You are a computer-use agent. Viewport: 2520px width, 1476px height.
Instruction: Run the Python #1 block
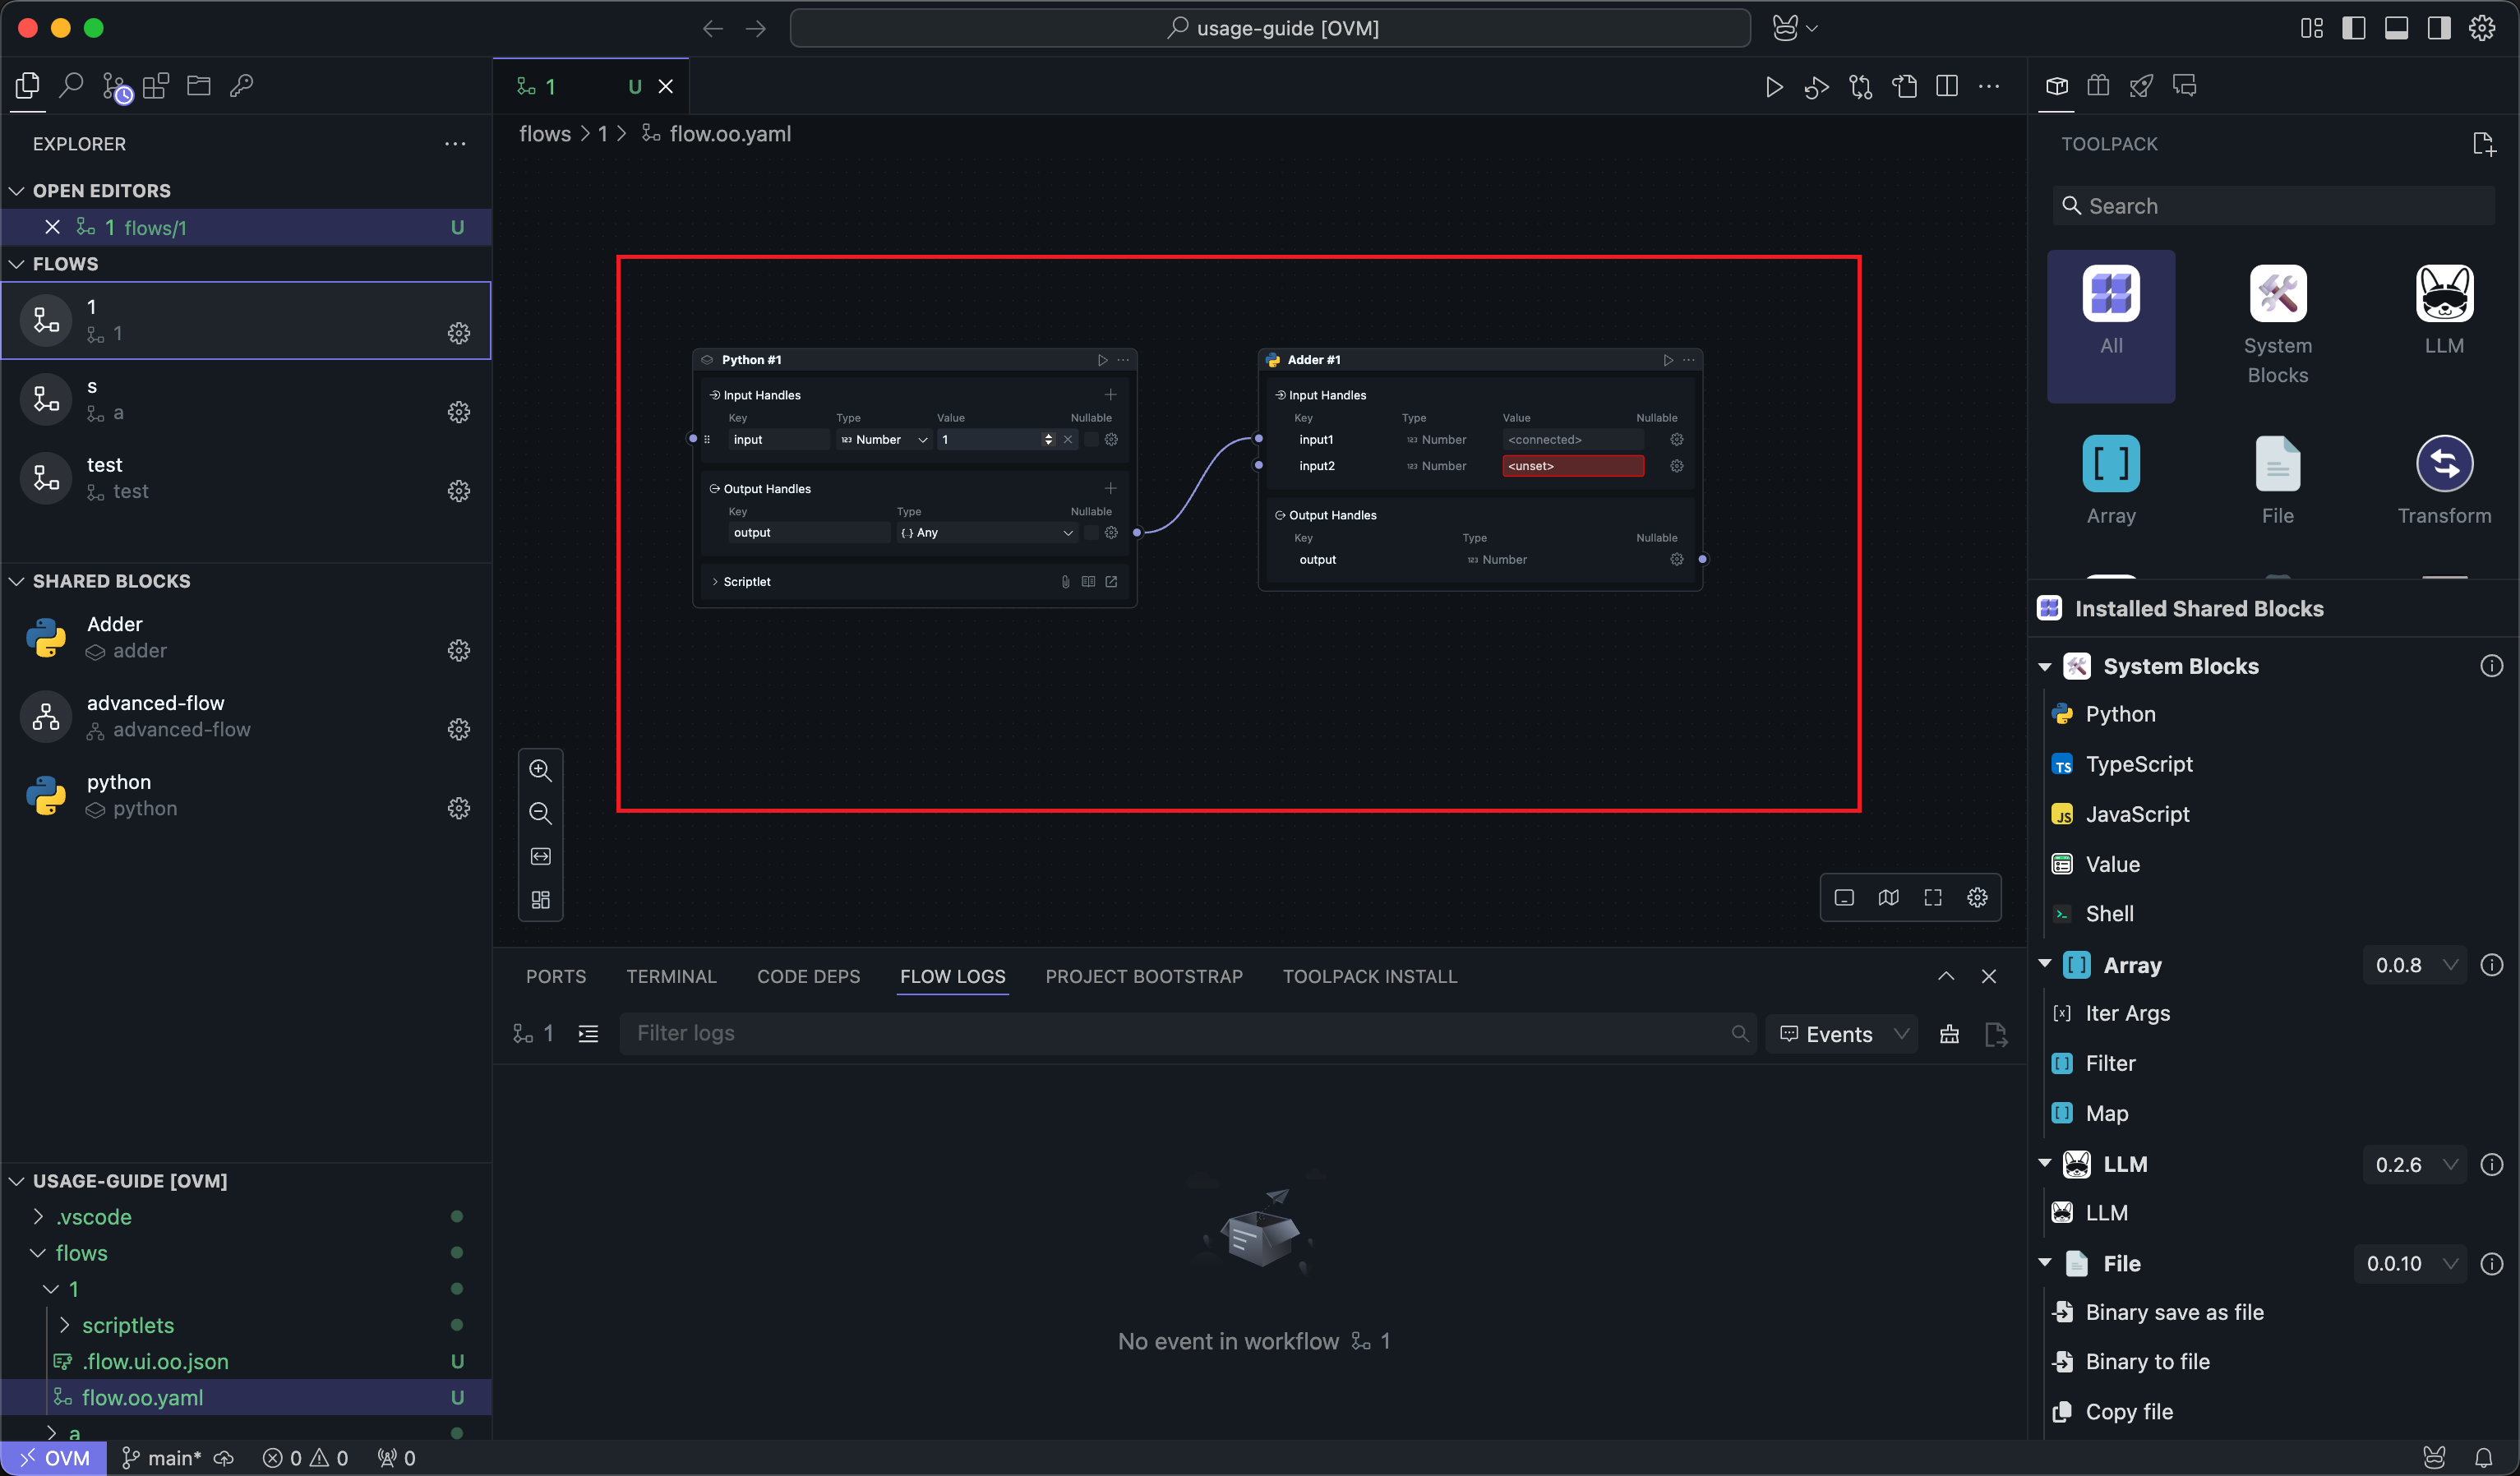[x=1102, y=360]
